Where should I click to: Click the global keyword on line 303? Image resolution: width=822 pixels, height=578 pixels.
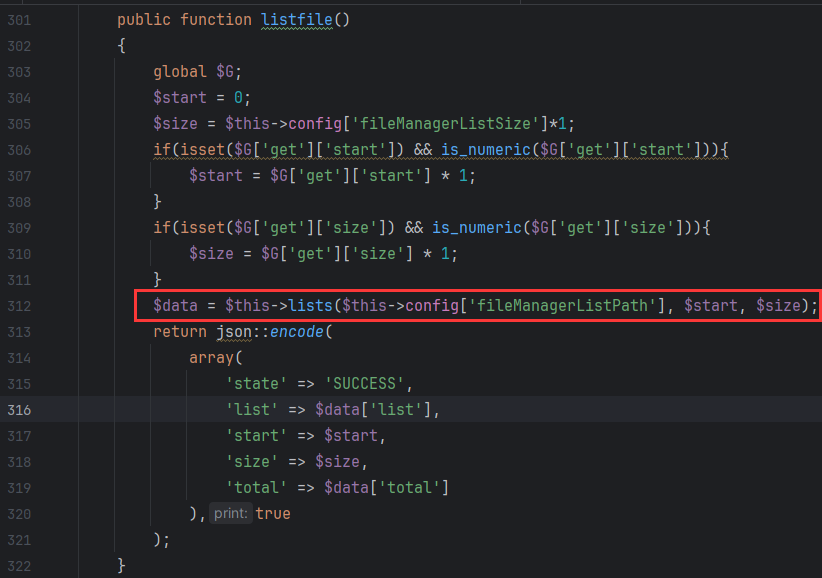click(x=180, y=72)
